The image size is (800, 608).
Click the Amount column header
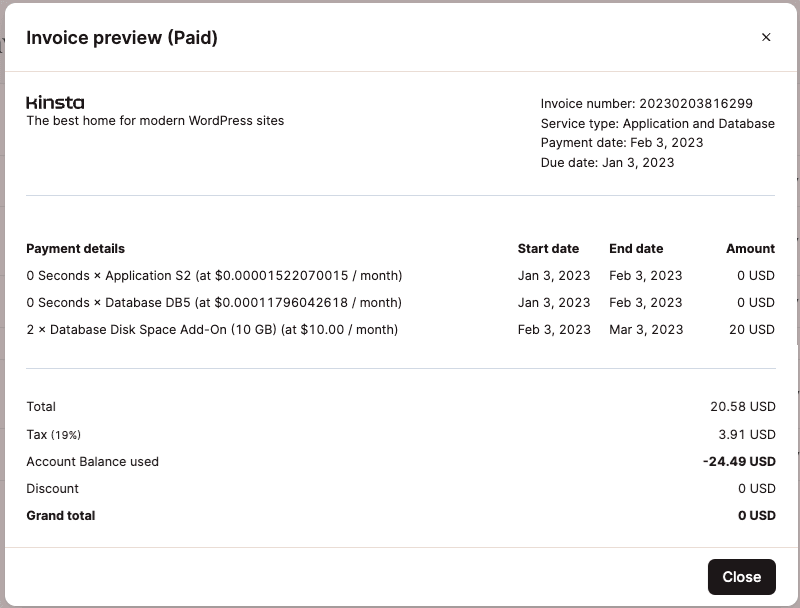click(x=750, y=248)
